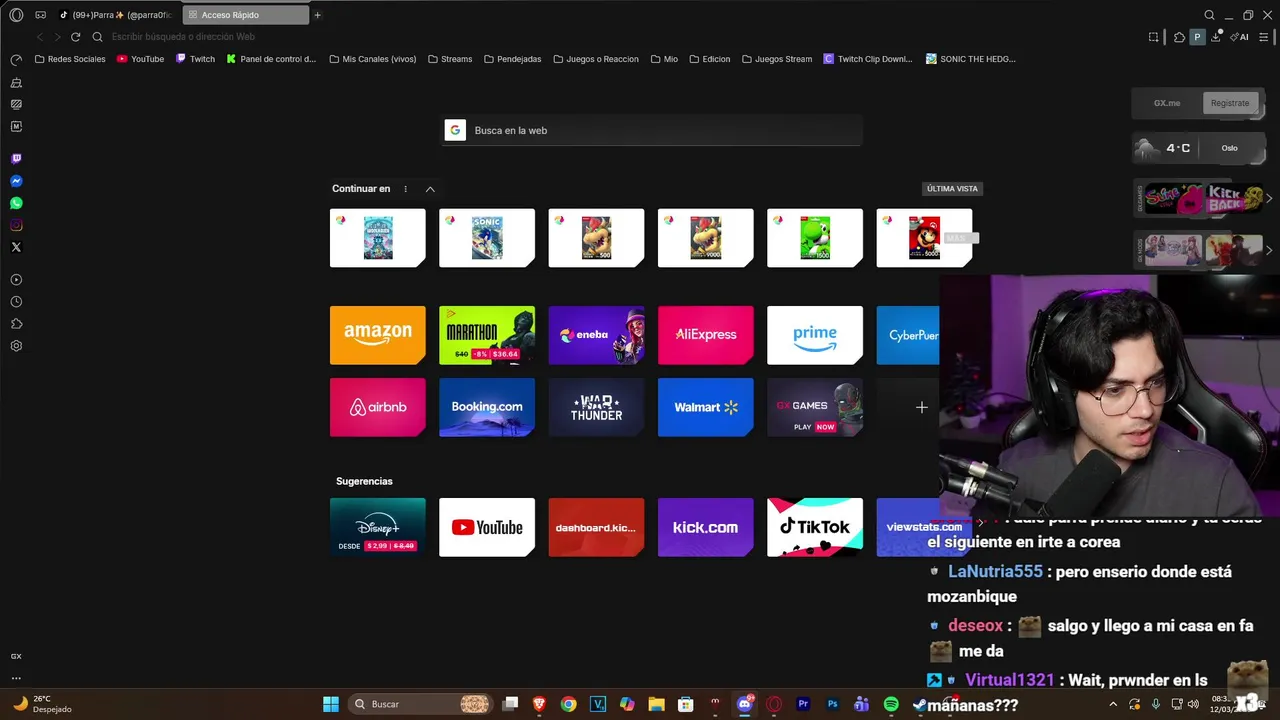1280x720 pixels.
Task: Click the GX.me label
Action: pos(1167,103)
